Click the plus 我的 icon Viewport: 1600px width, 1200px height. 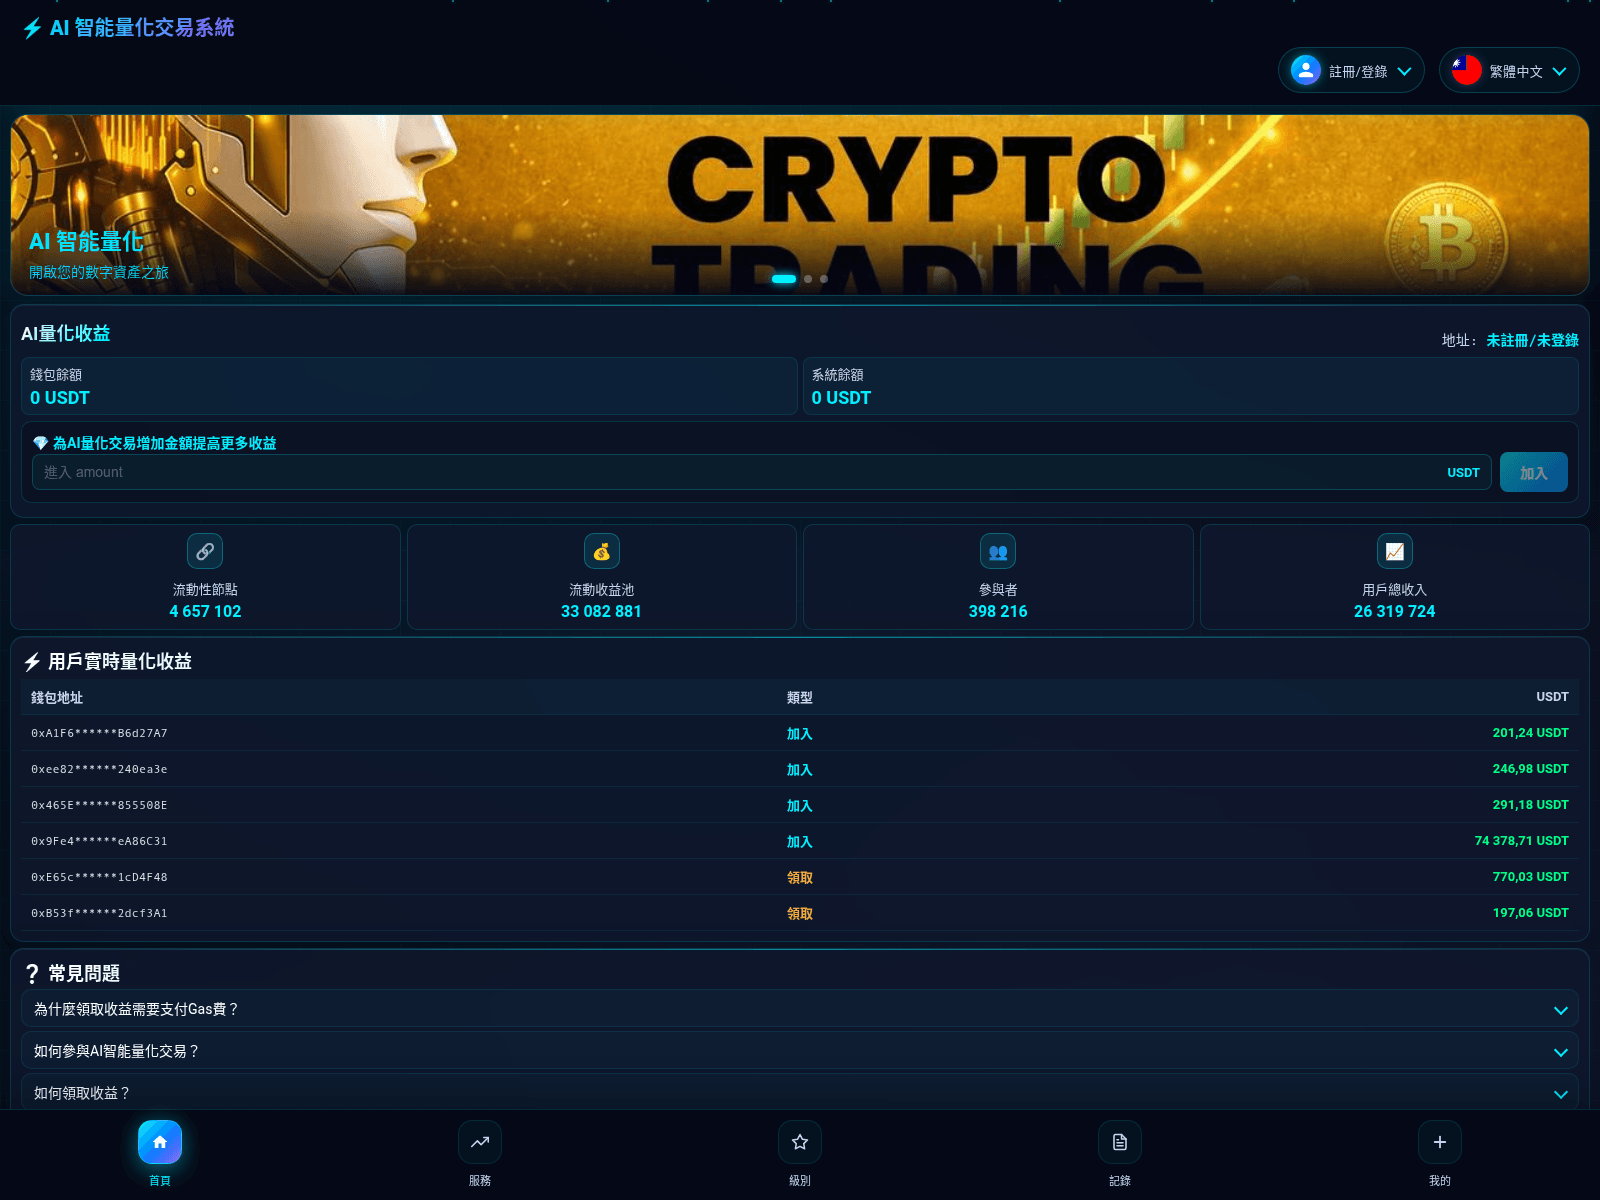coord(1440,1142)
